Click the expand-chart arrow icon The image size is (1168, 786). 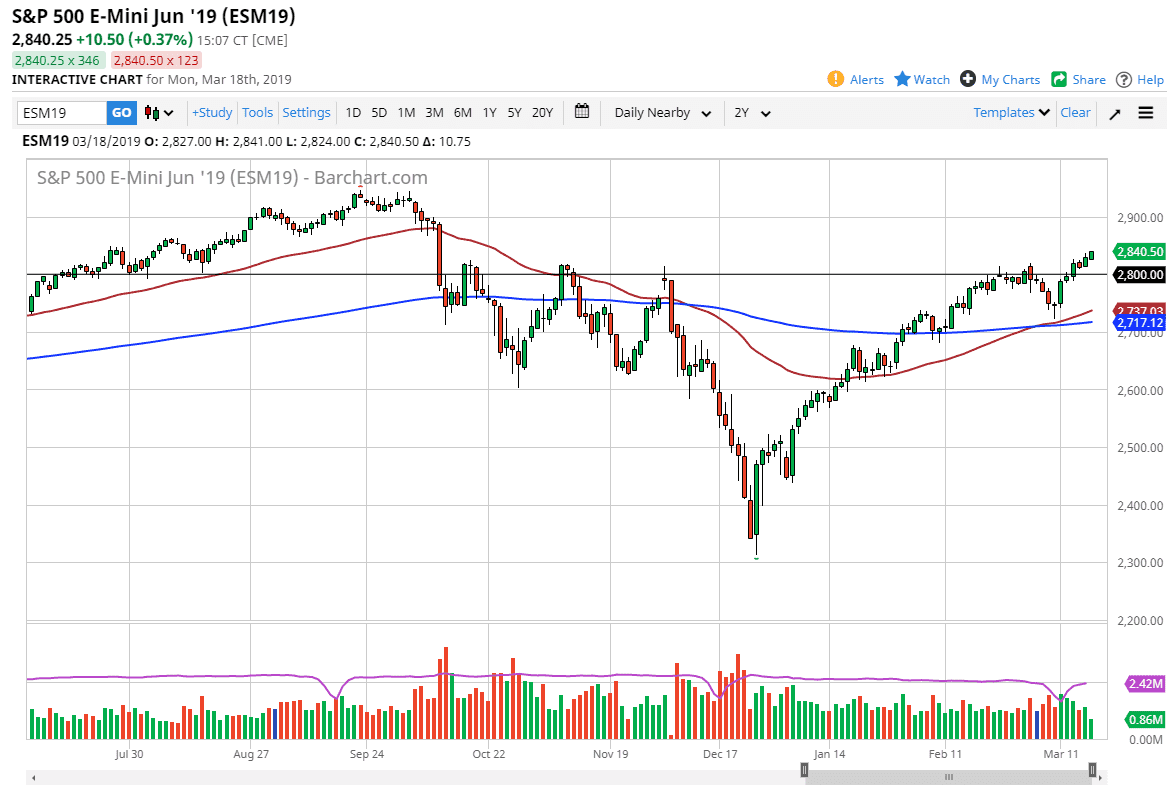pos(1114,112)
